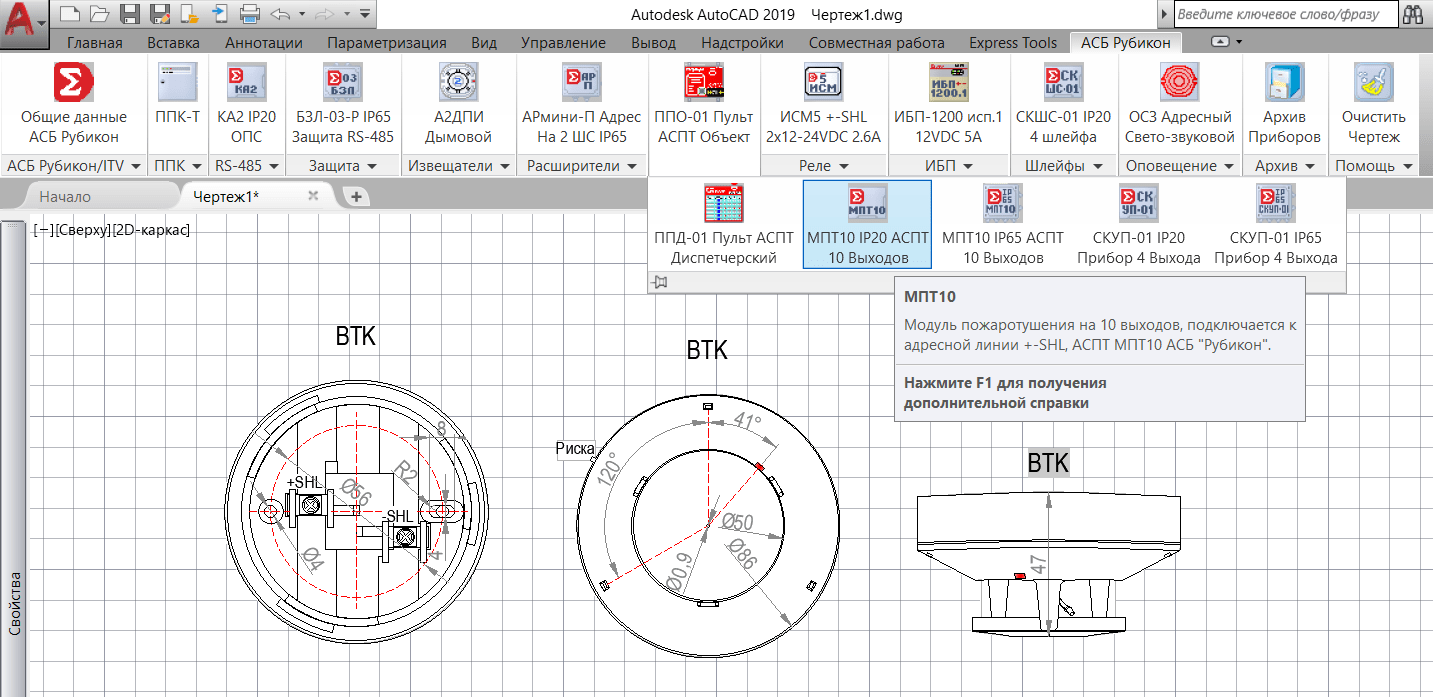Open the Совместная работа tab
Viewport: 1433px width, 697px height.
tap(876, 42)
